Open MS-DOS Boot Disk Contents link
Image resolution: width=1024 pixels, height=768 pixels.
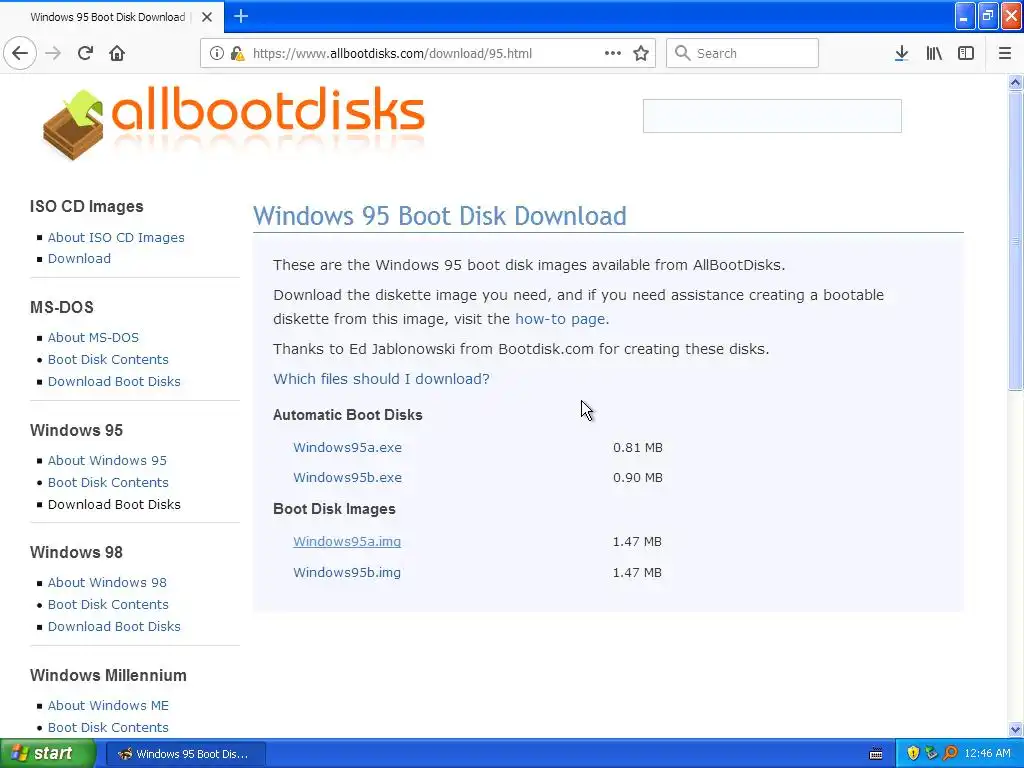(108, 359)
